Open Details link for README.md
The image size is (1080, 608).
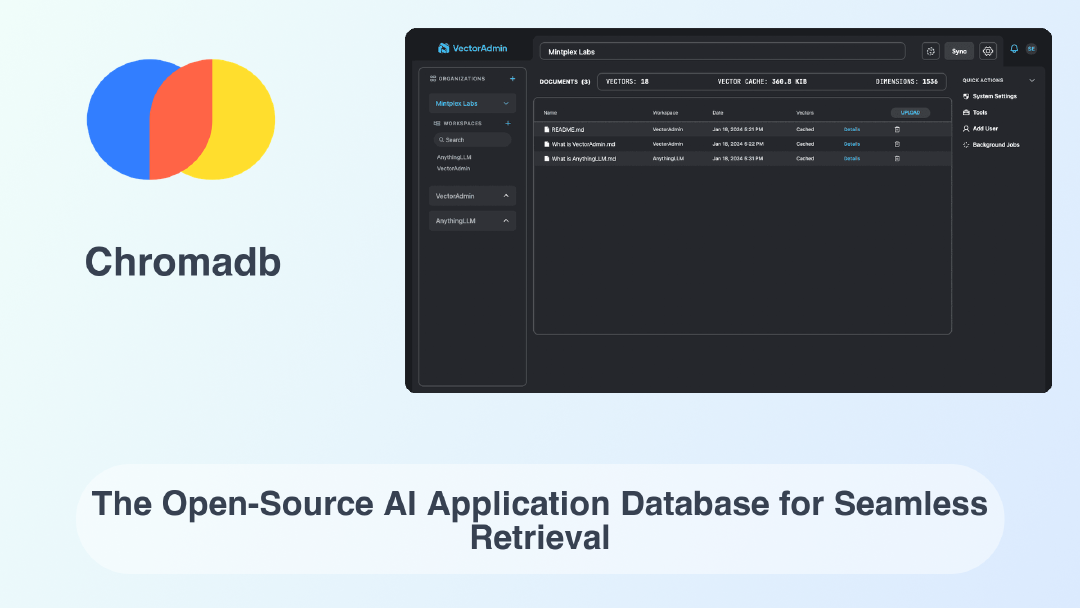tap(851, 129)
